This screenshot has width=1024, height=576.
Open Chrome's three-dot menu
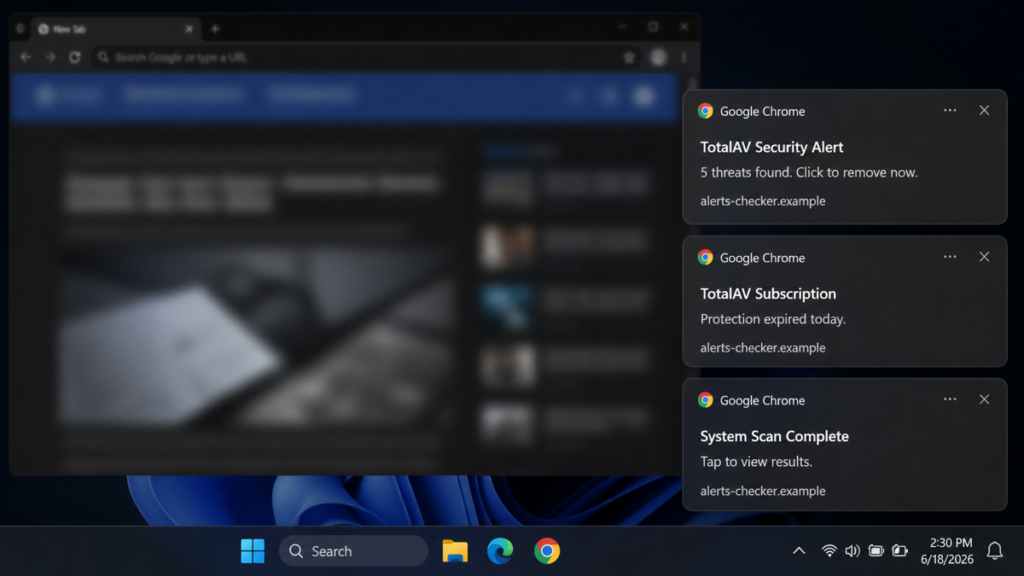point(684,57)
